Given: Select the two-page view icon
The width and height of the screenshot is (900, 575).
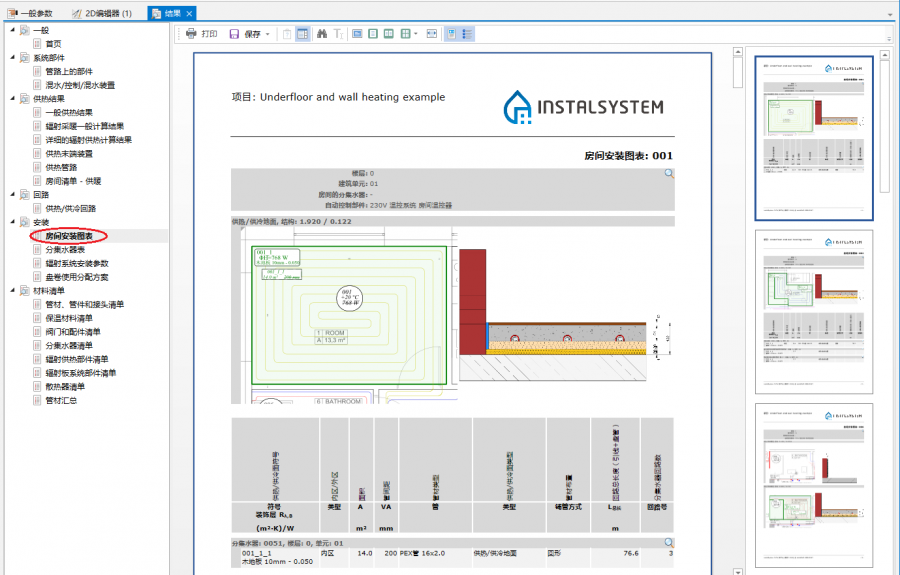Looking at the screenshot, I should coord(389,34).
